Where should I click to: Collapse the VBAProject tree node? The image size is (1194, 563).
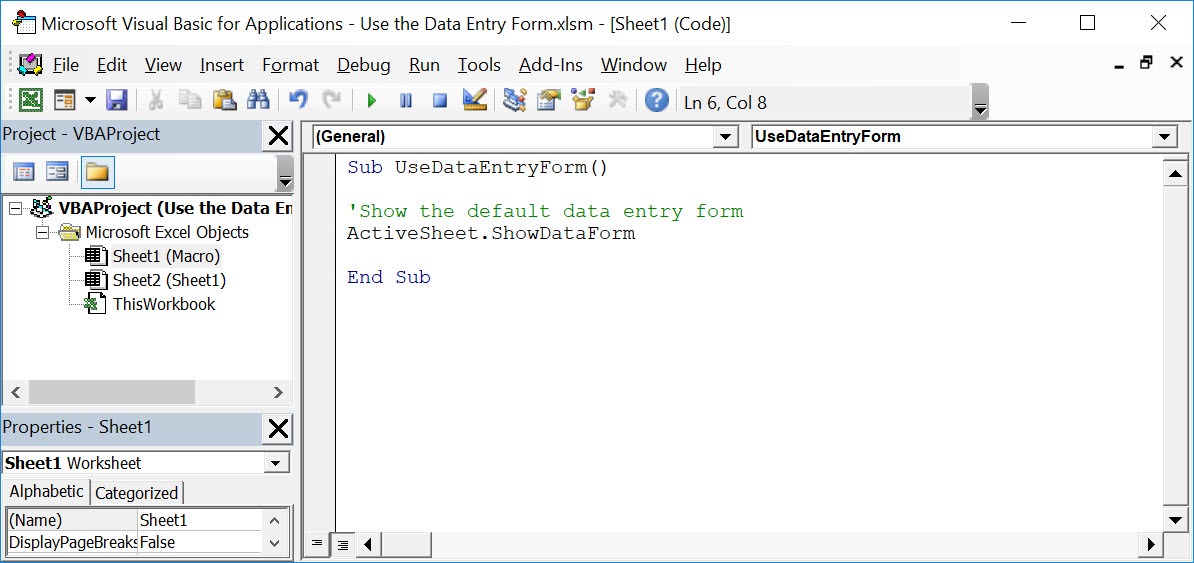14,209
